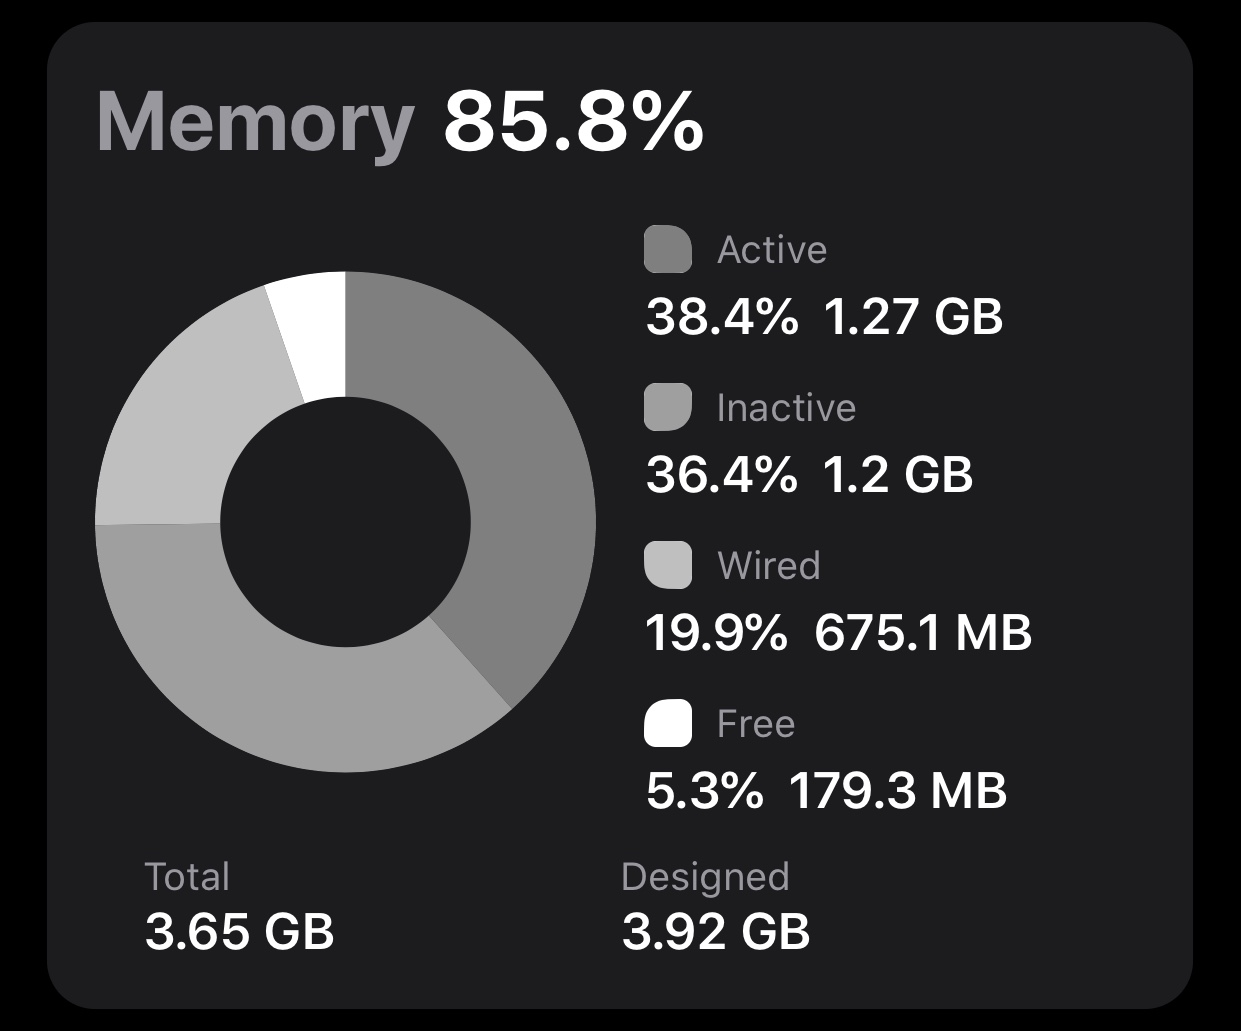1241x1031 pixels.
Task: Click the Active label text
Action: click(x=771, y=250)
